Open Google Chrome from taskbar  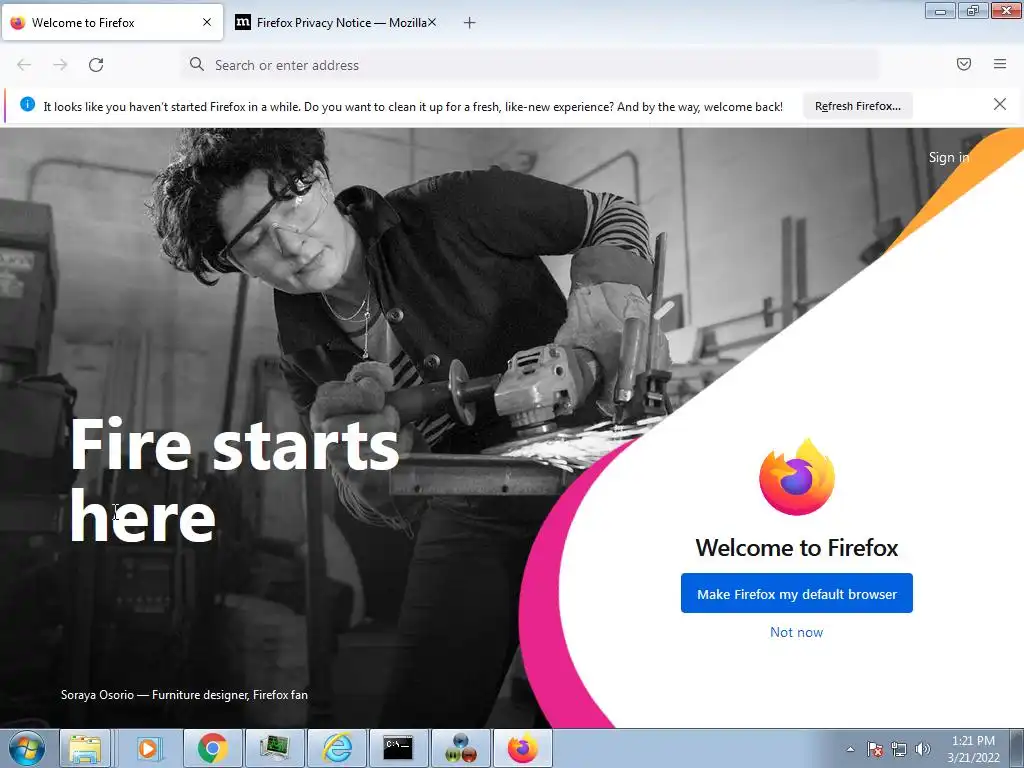pyautogui.click(x=213, y=748)
